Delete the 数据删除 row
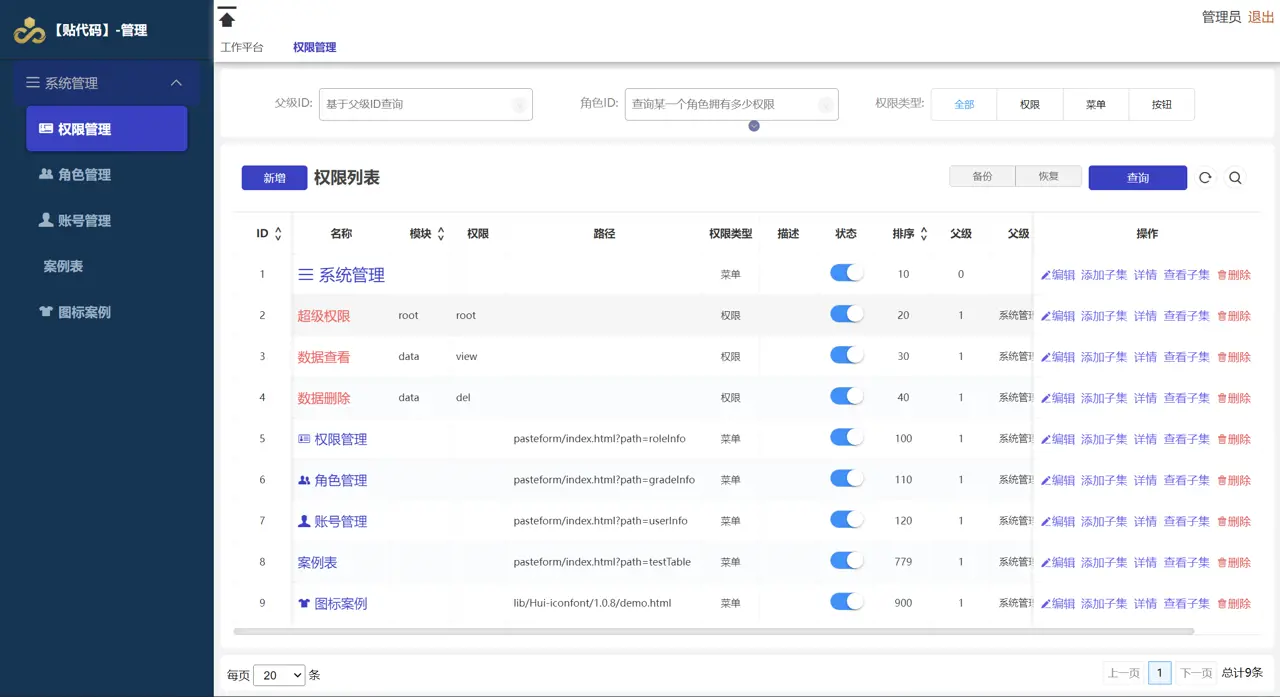 tap(1234, 398)
